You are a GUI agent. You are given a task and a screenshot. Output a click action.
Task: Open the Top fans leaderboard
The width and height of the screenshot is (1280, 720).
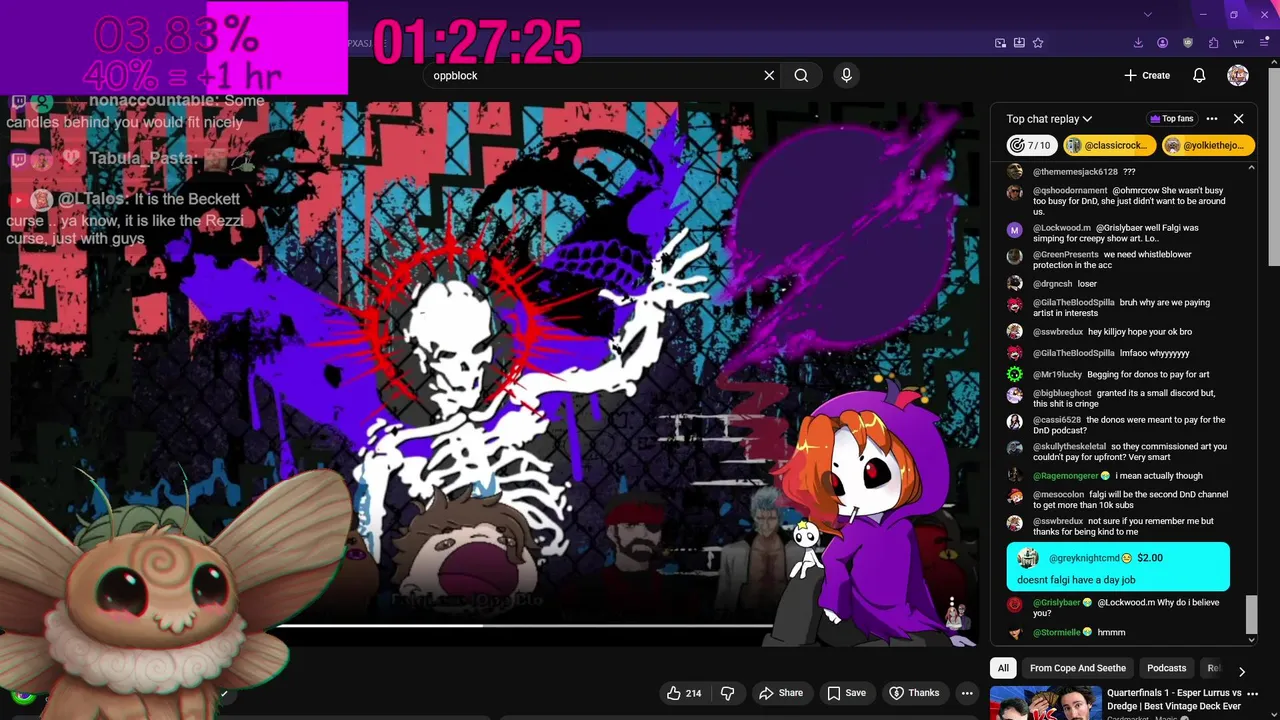pos(1172,119)
